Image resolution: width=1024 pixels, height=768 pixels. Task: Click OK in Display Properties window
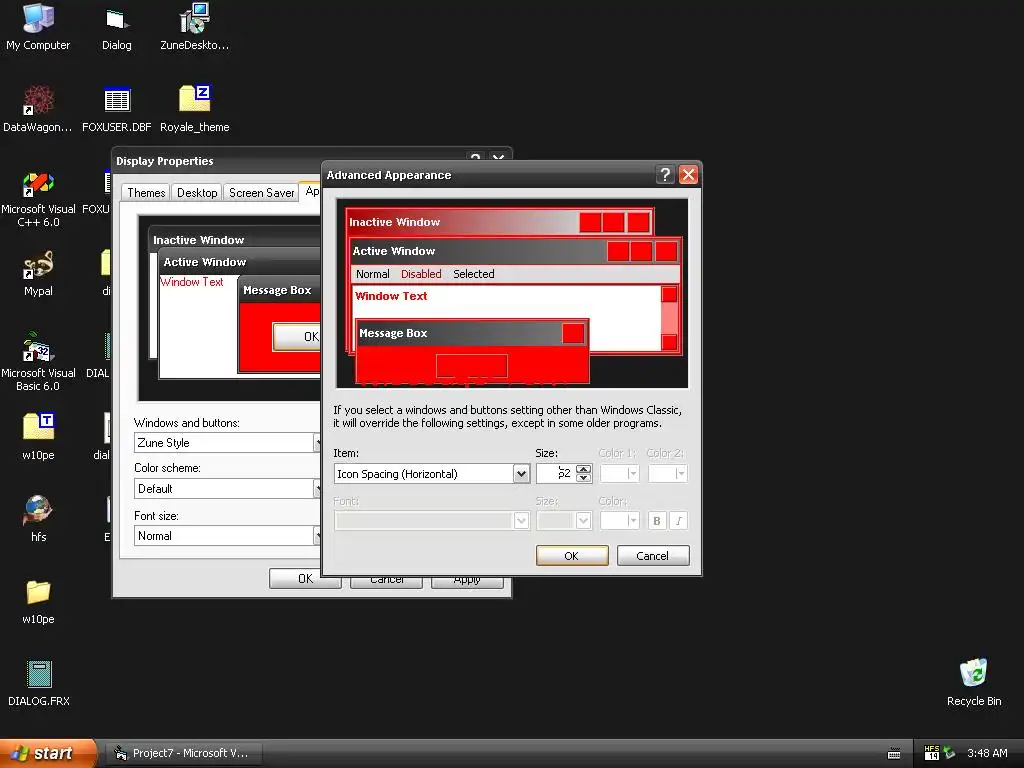coord(305,579)
